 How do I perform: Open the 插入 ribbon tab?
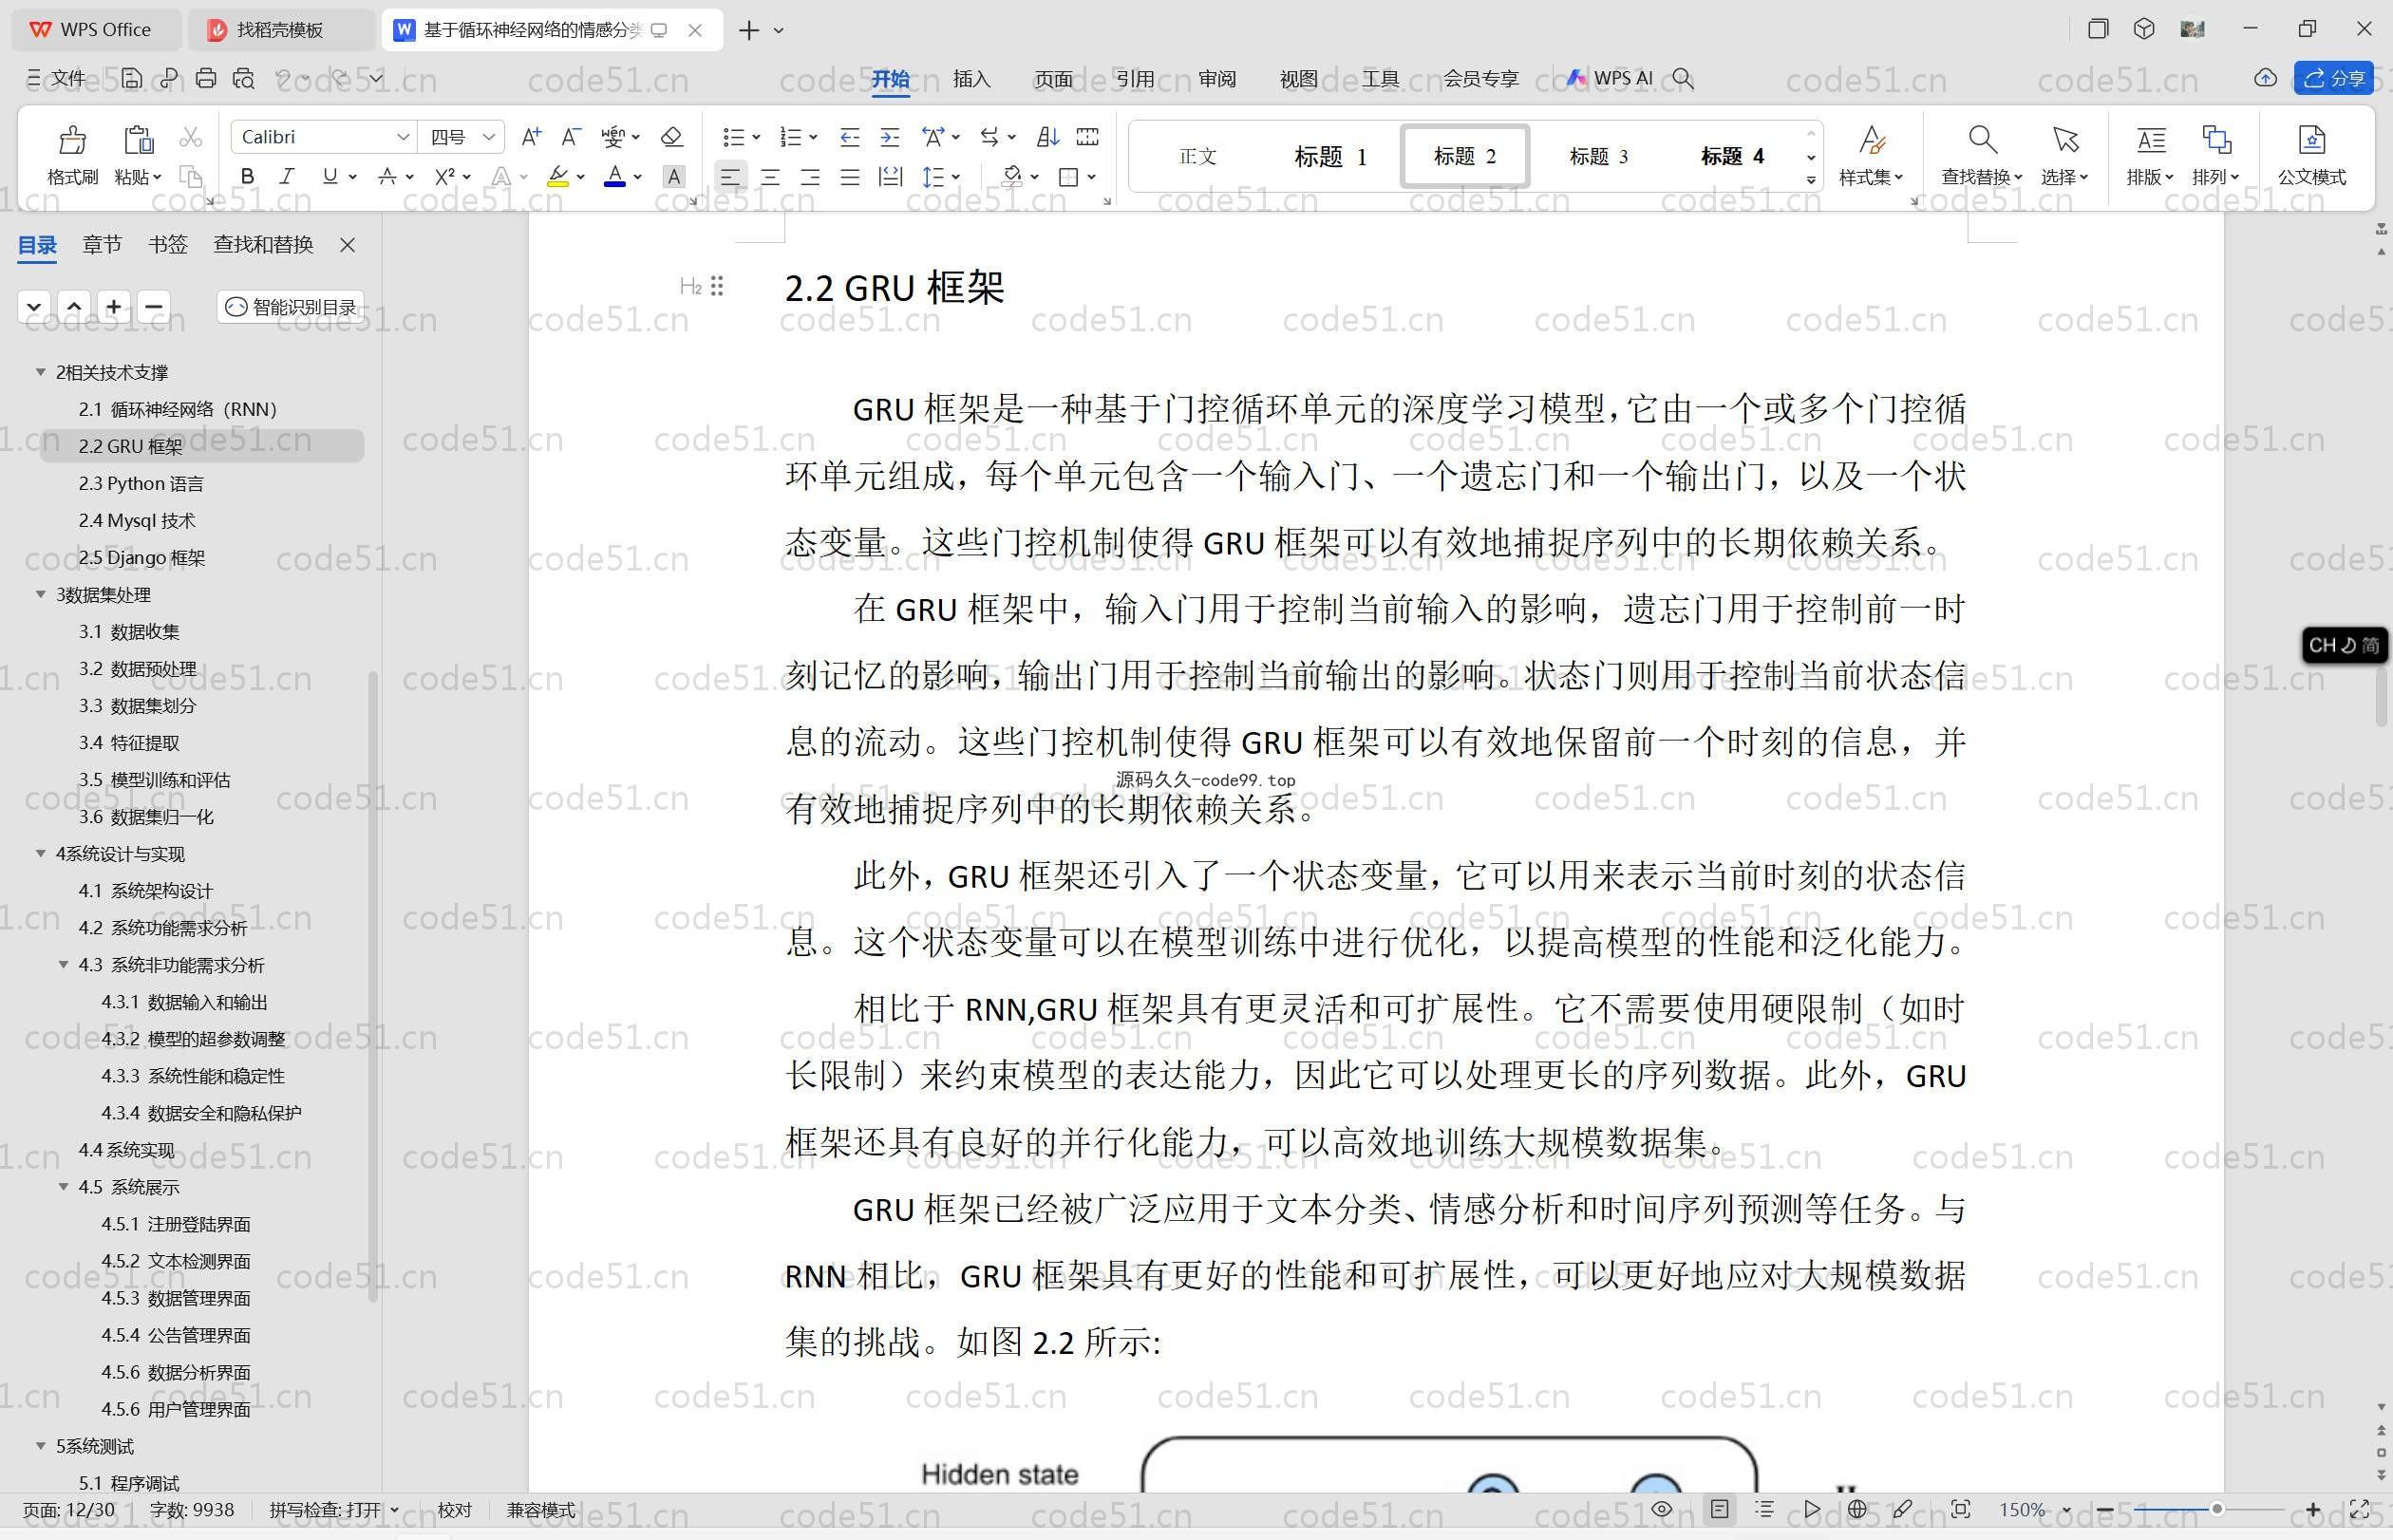coord(971,78)
